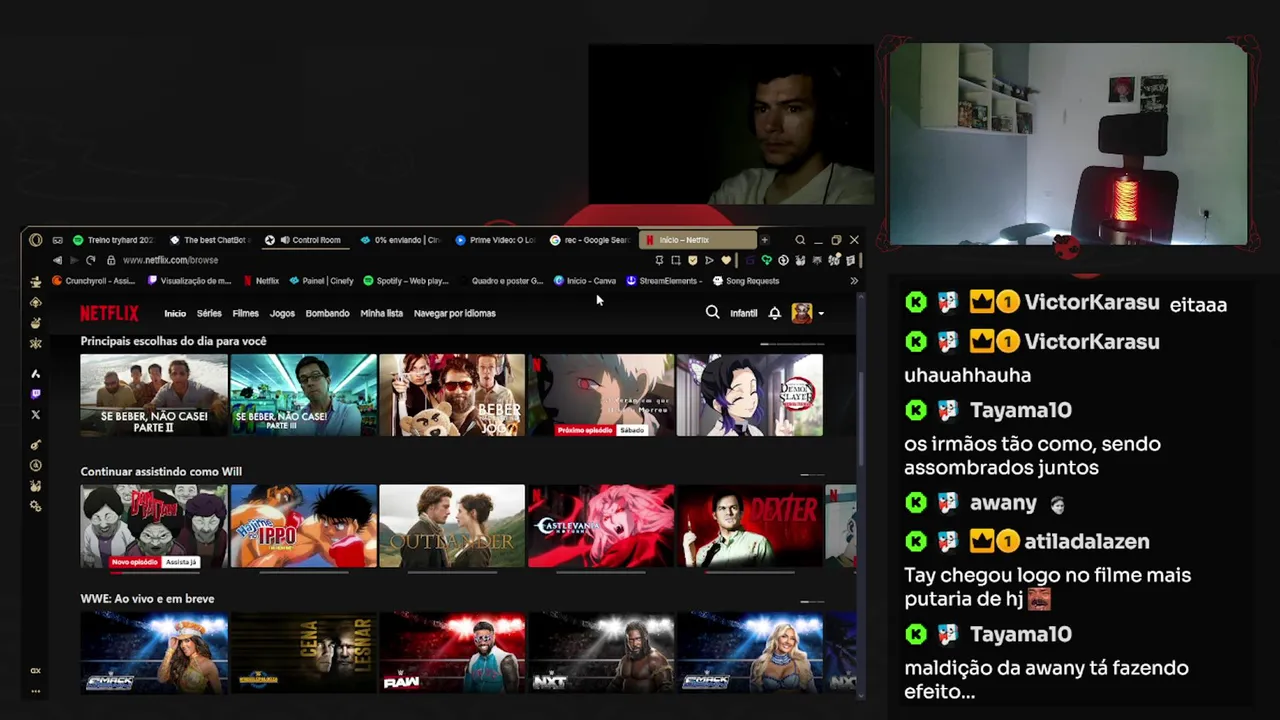Viewport: 1280px width, 720px height.
Task: Open the Netflix notifications bell
Action: pos(774,313)
